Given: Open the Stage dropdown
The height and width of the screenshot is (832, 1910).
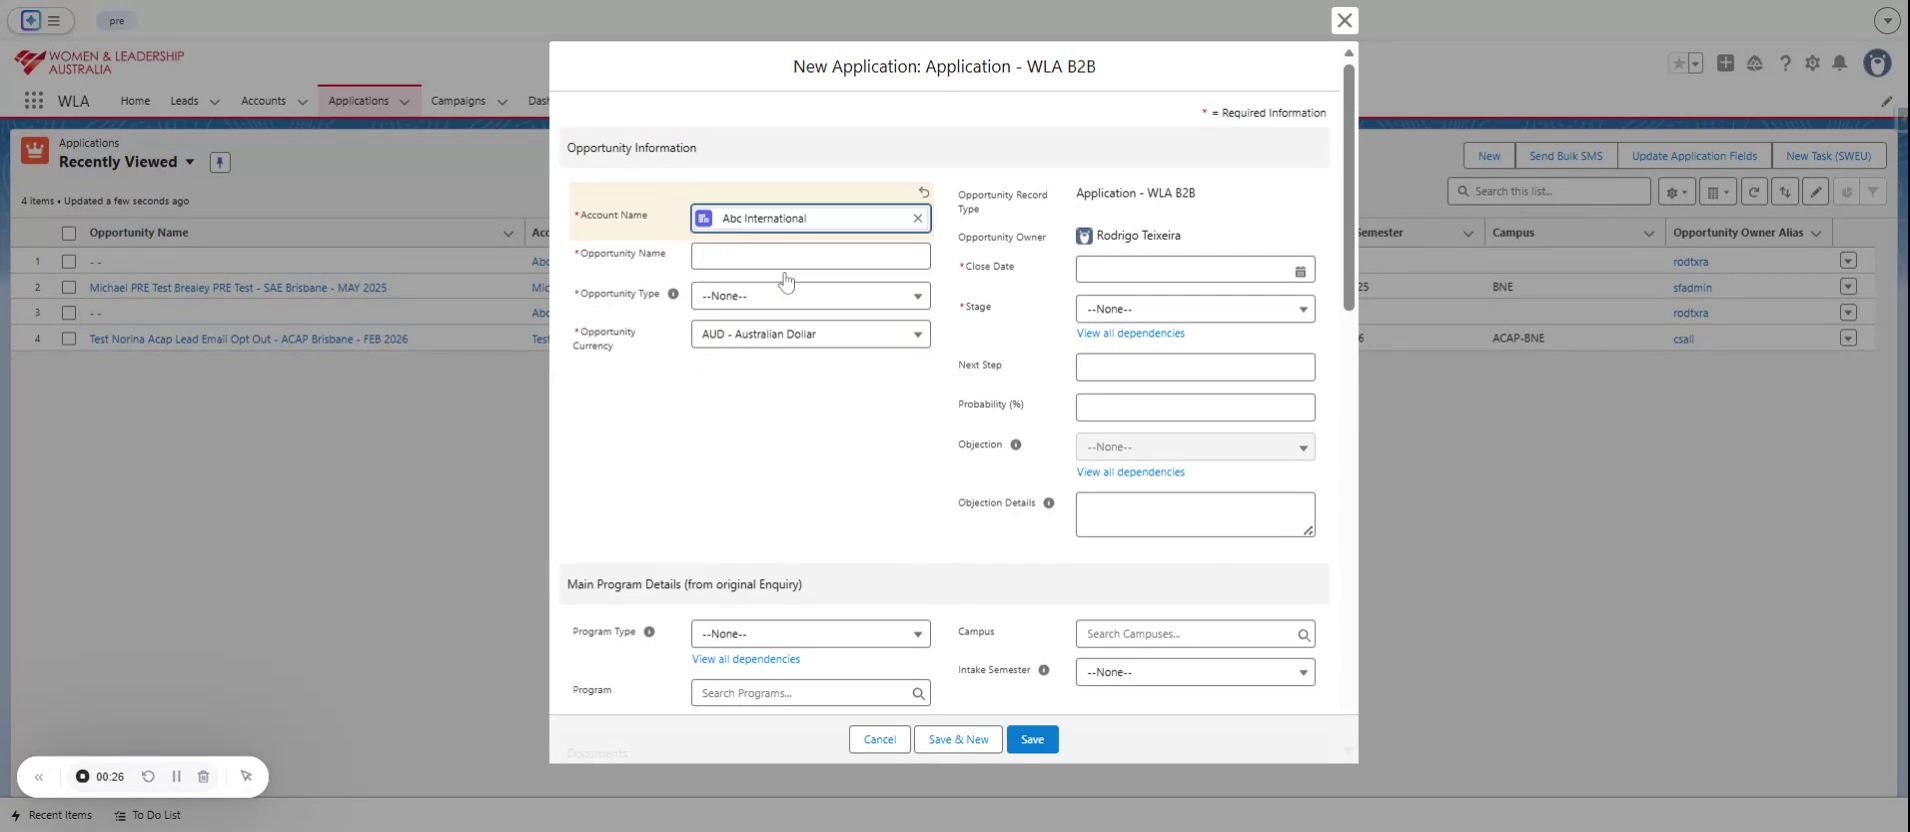Looking at the screenshot, I should click(1194, 310).
